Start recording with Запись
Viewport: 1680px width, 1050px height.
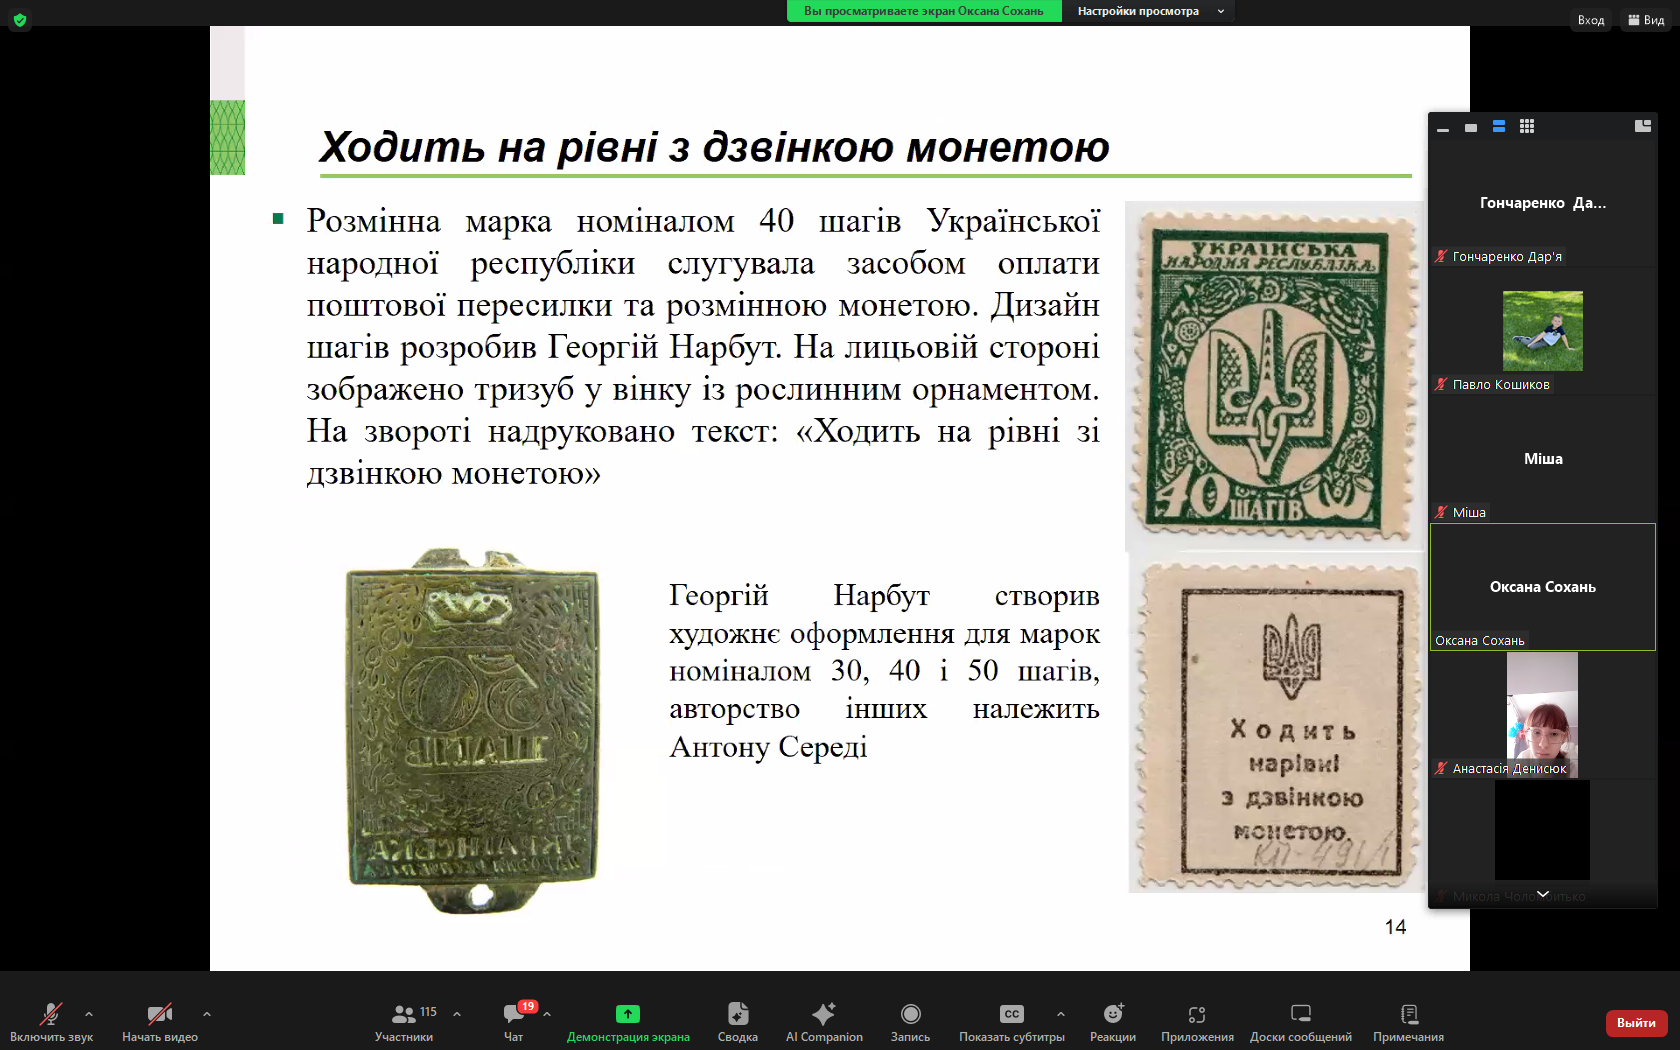pos(910,1020)
